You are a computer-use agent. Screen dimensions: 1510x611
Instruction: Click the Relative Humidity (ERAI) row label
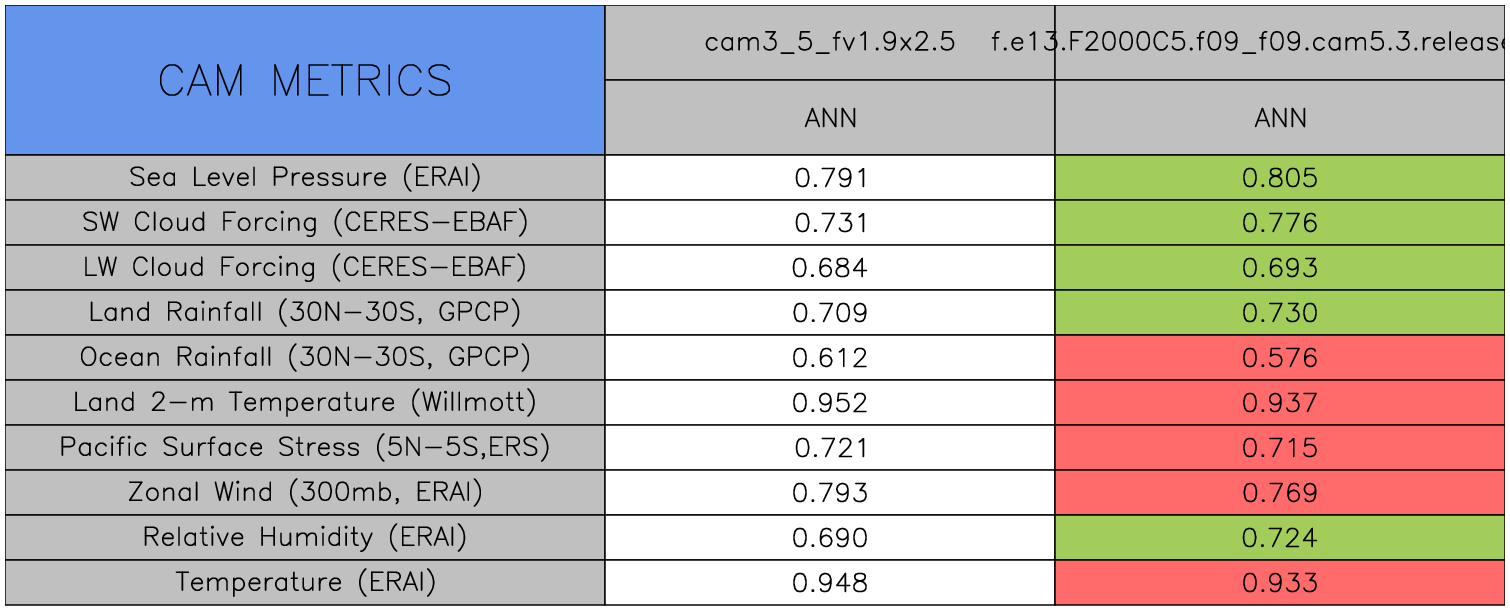click(x=305, y=537)
